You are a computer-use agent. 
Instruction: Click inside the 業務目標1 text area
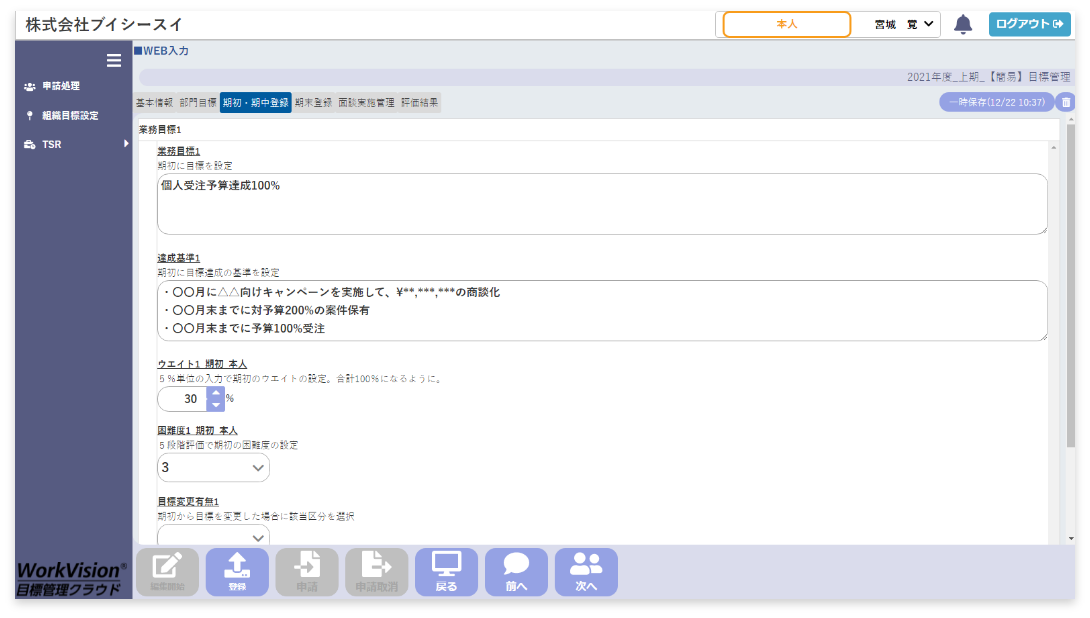(600, 205)
